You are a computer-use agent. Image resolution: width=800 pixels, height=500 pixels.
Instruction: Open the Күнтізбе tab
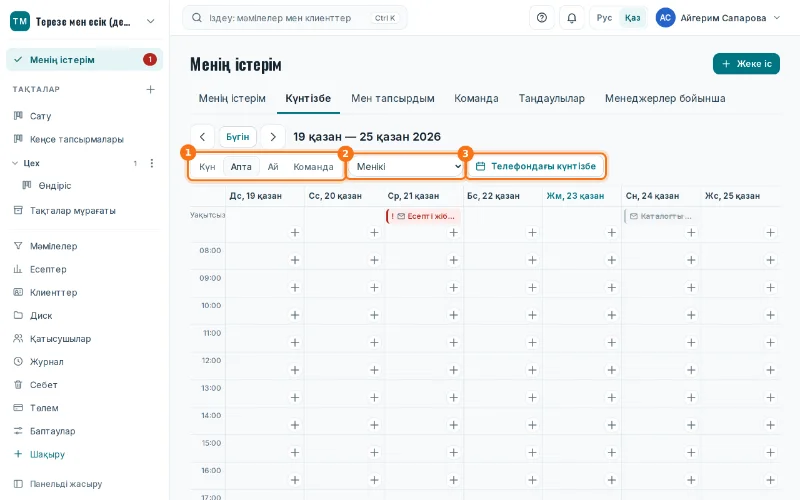click(x=308, y=98)
